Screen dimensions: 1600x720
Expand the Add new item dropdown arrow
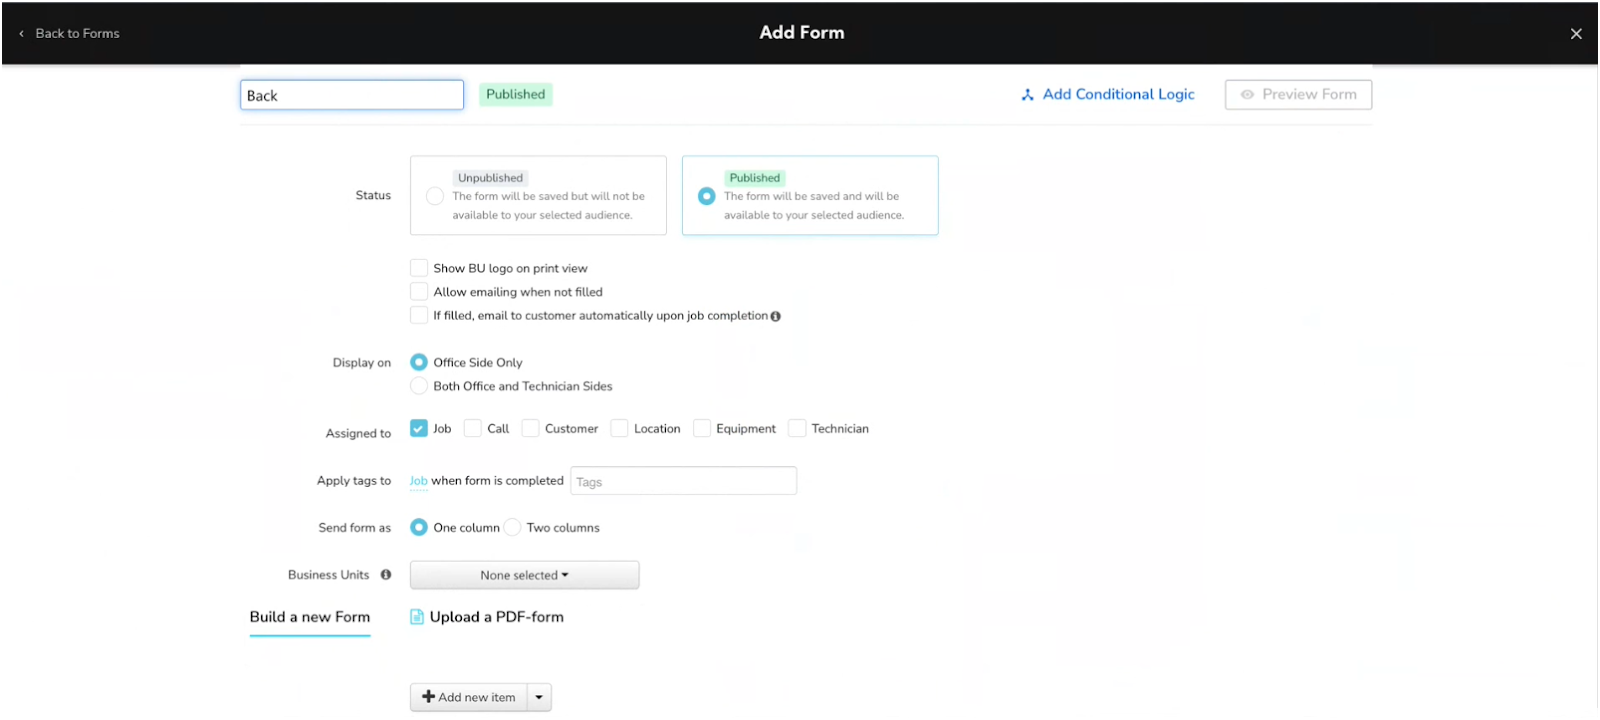[539, 697]
